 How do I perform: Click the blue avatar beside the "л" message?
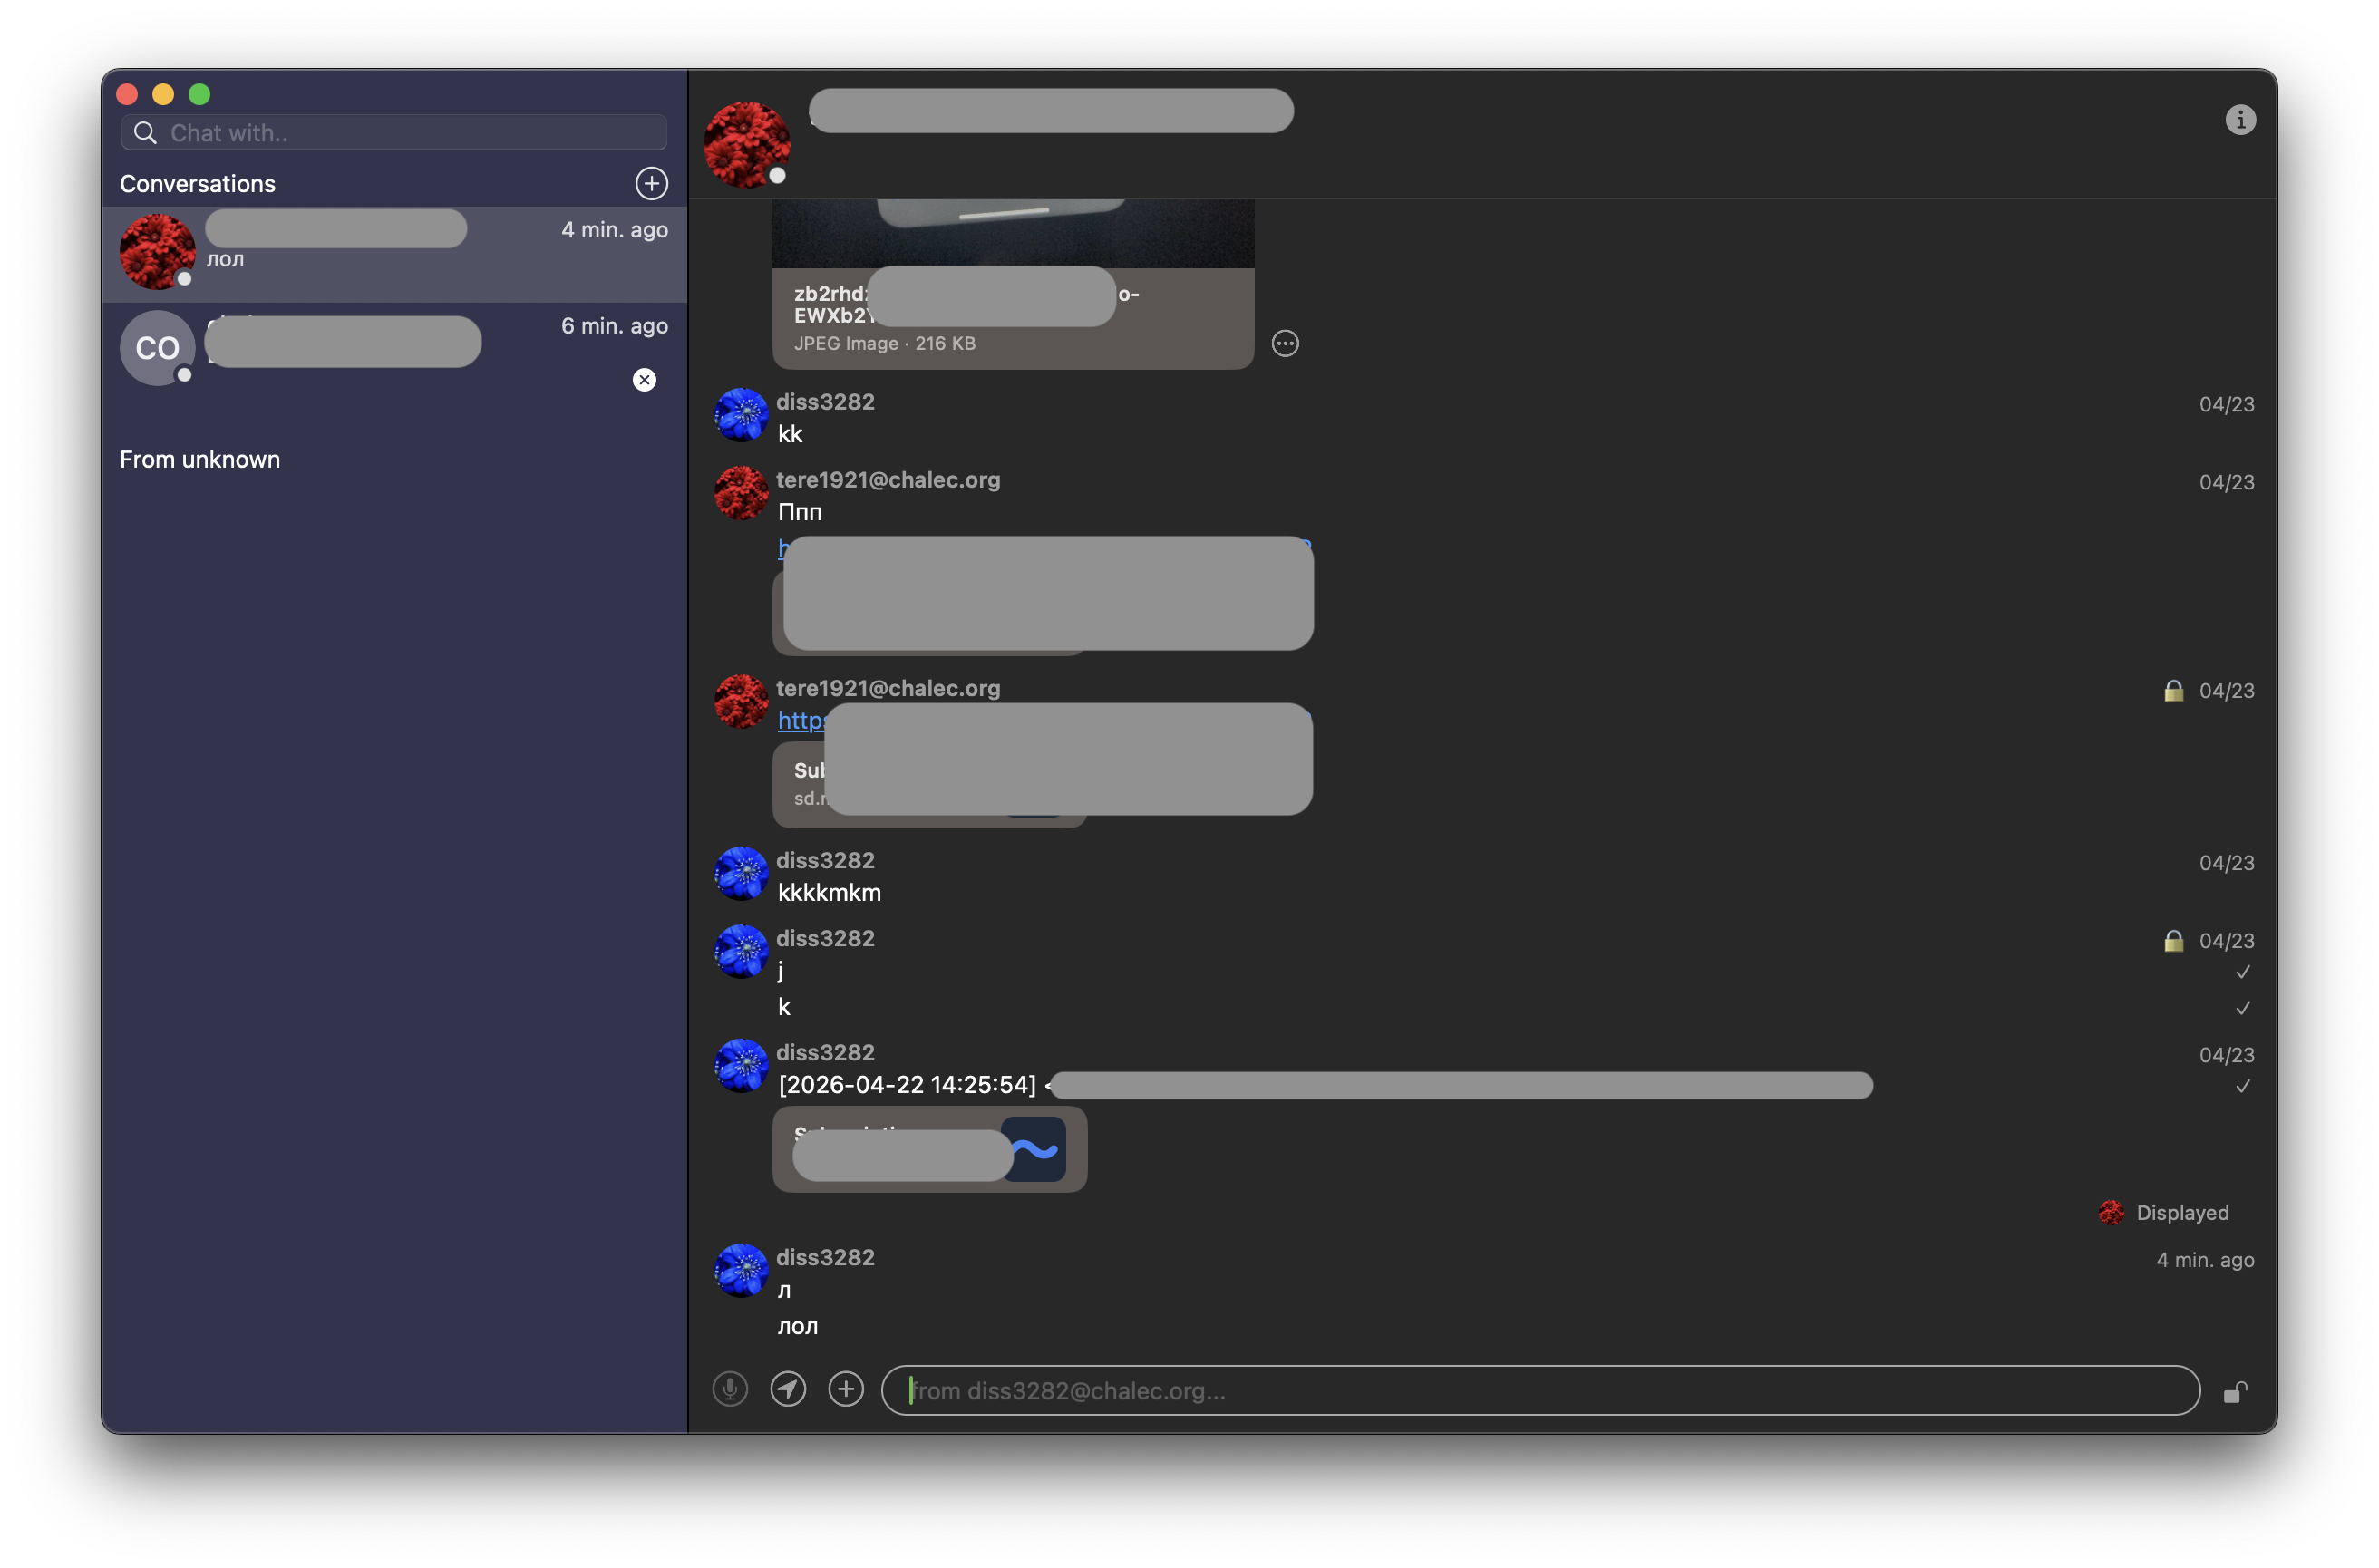tap(741, 1270)
